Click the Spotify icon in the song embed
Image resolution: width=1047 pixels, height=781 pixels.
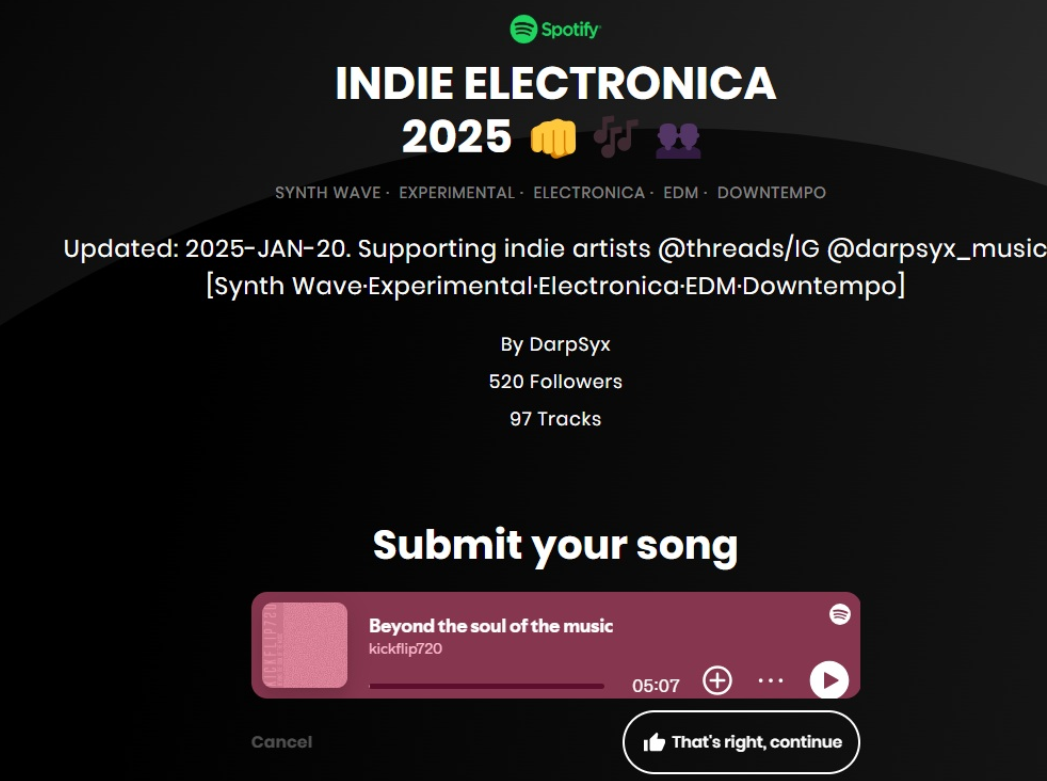(x=840, y=614)
